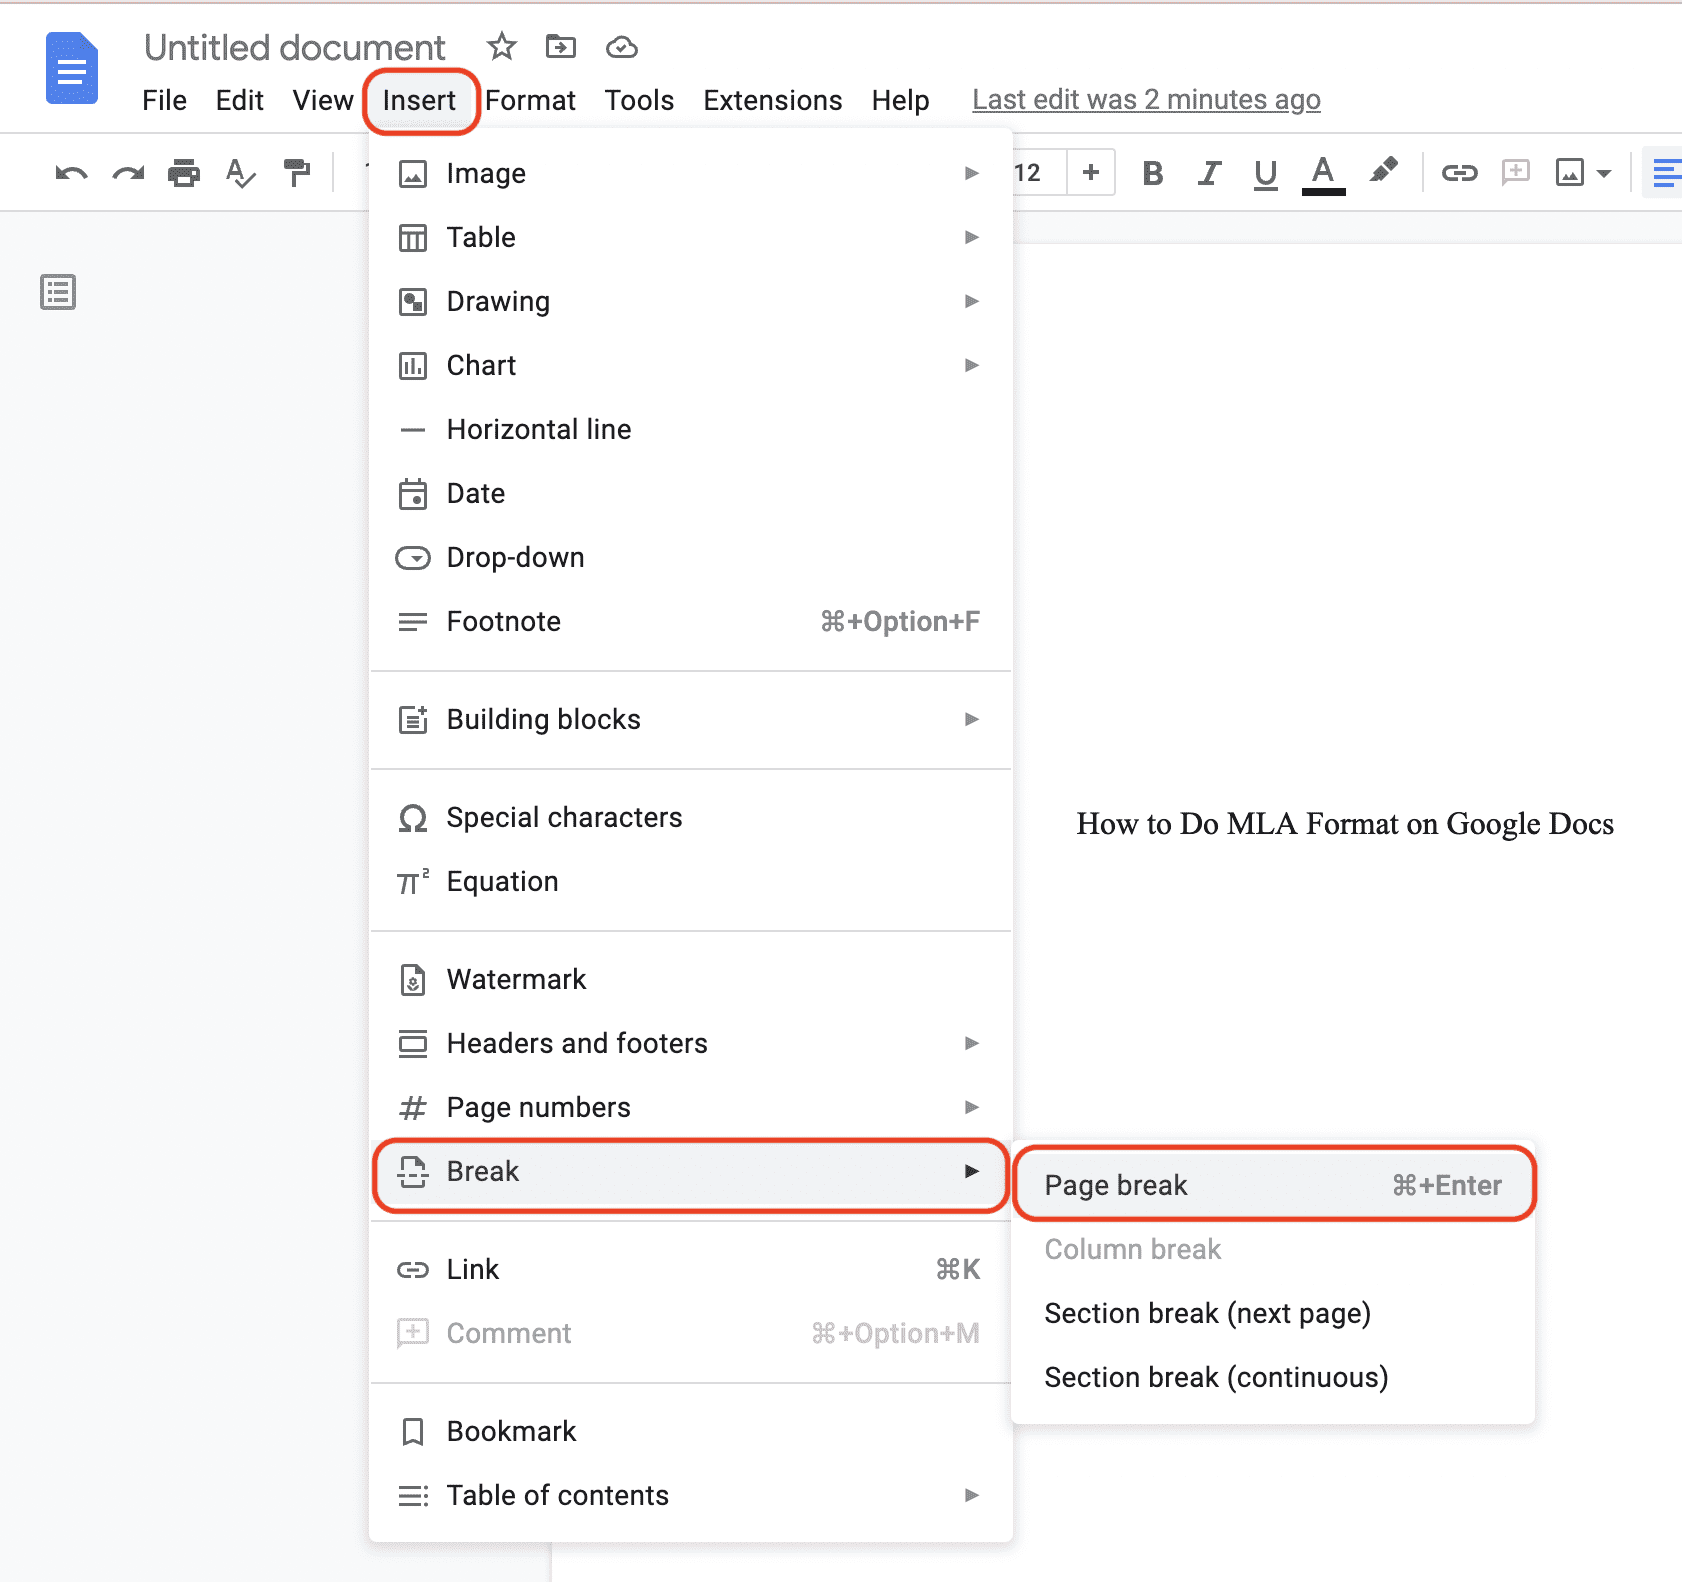
Task: Select the Paint format tool
Action: click(x=297, y=172)
